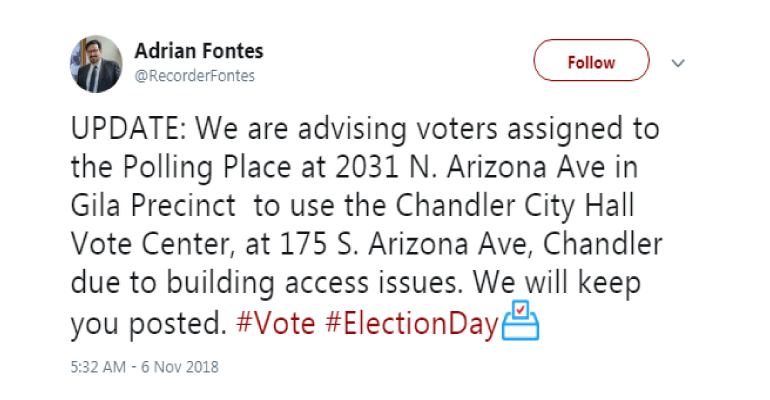Click the ballot box emoji icon

pos(519,322)
